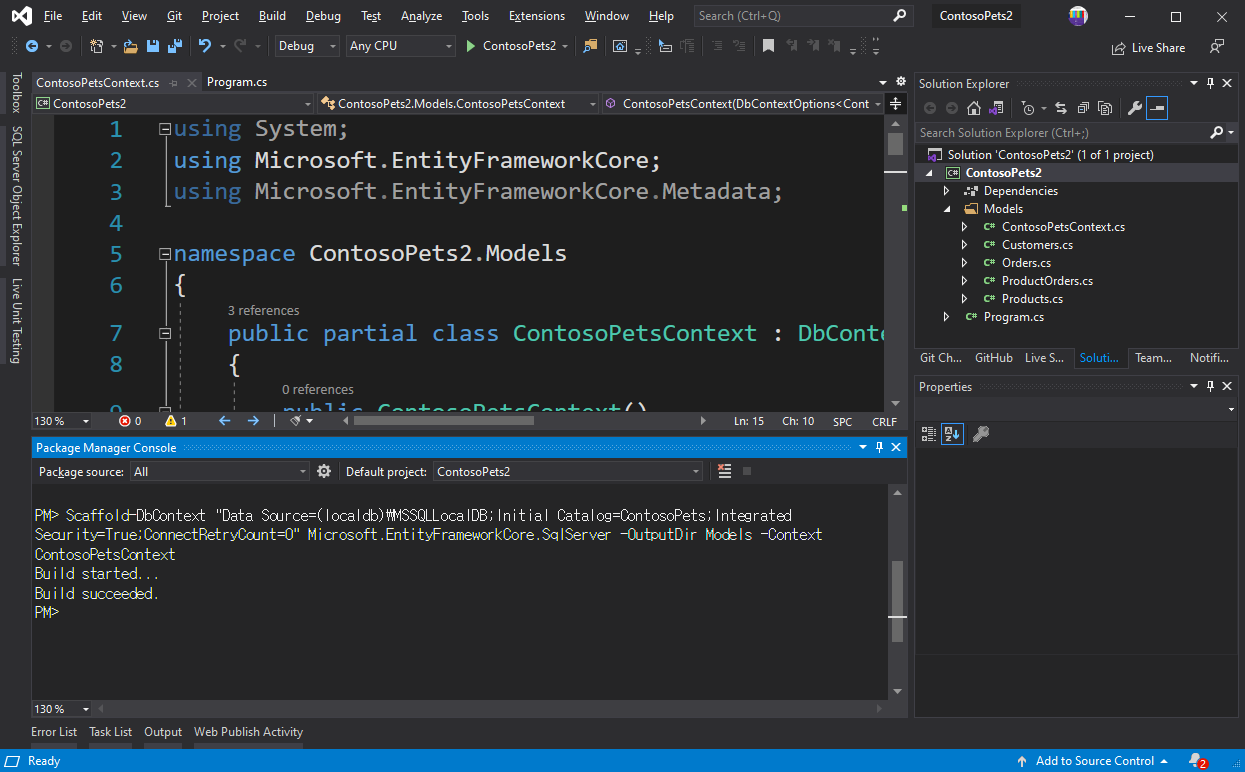
Task: Click the Solution Explorer Home icon
Action: click(x=974, y=108)
